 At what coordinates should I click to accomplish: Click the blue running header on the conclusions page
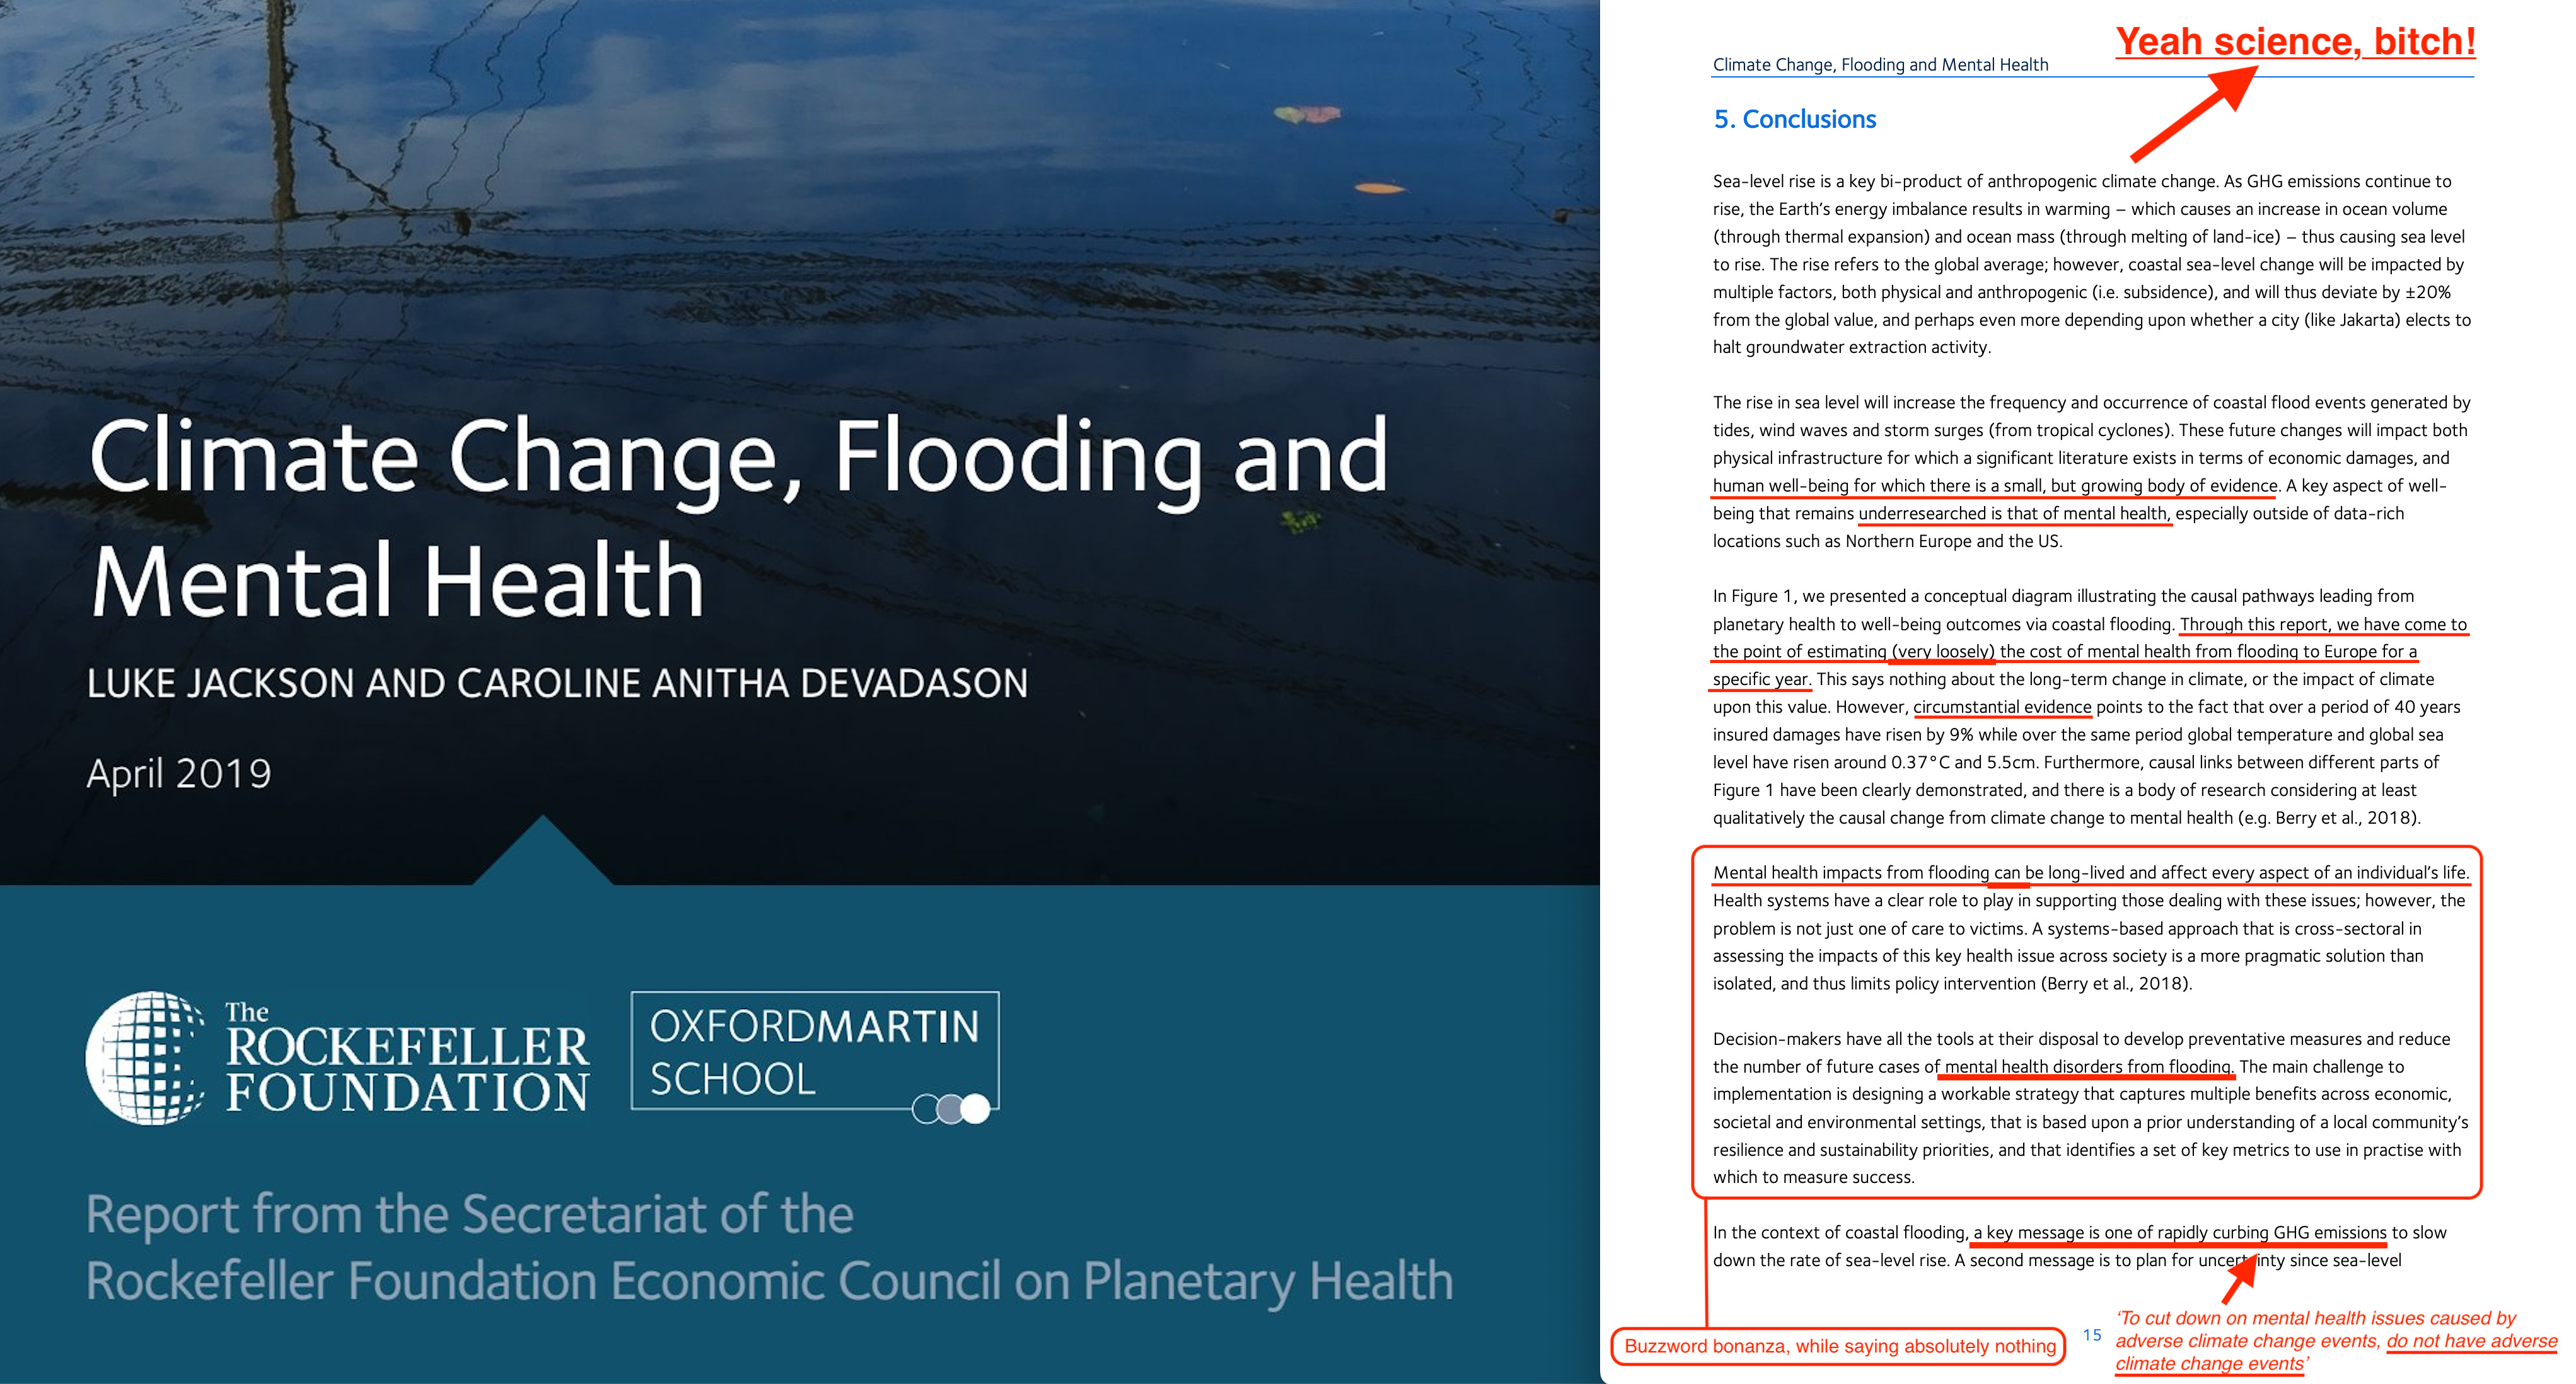(x=1880, y=64)
